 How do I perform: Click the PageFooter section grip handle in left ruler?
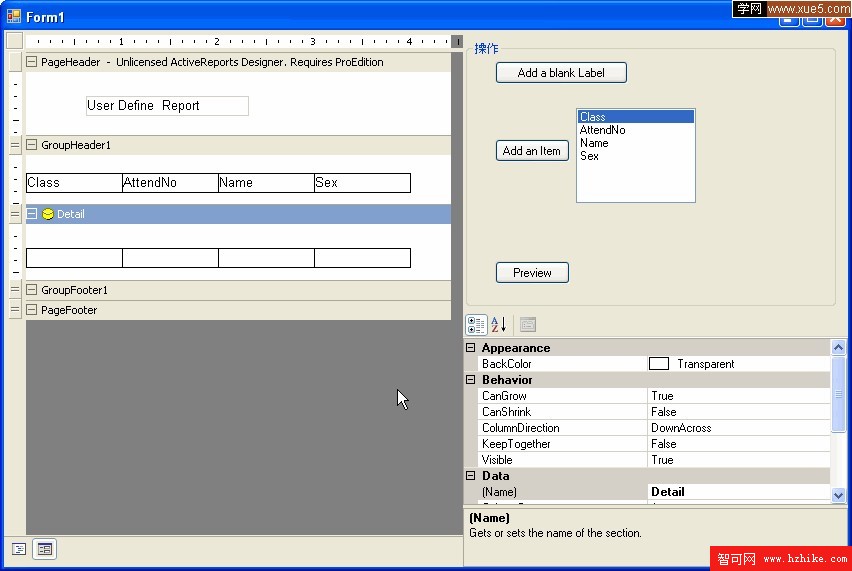point(15,310)
